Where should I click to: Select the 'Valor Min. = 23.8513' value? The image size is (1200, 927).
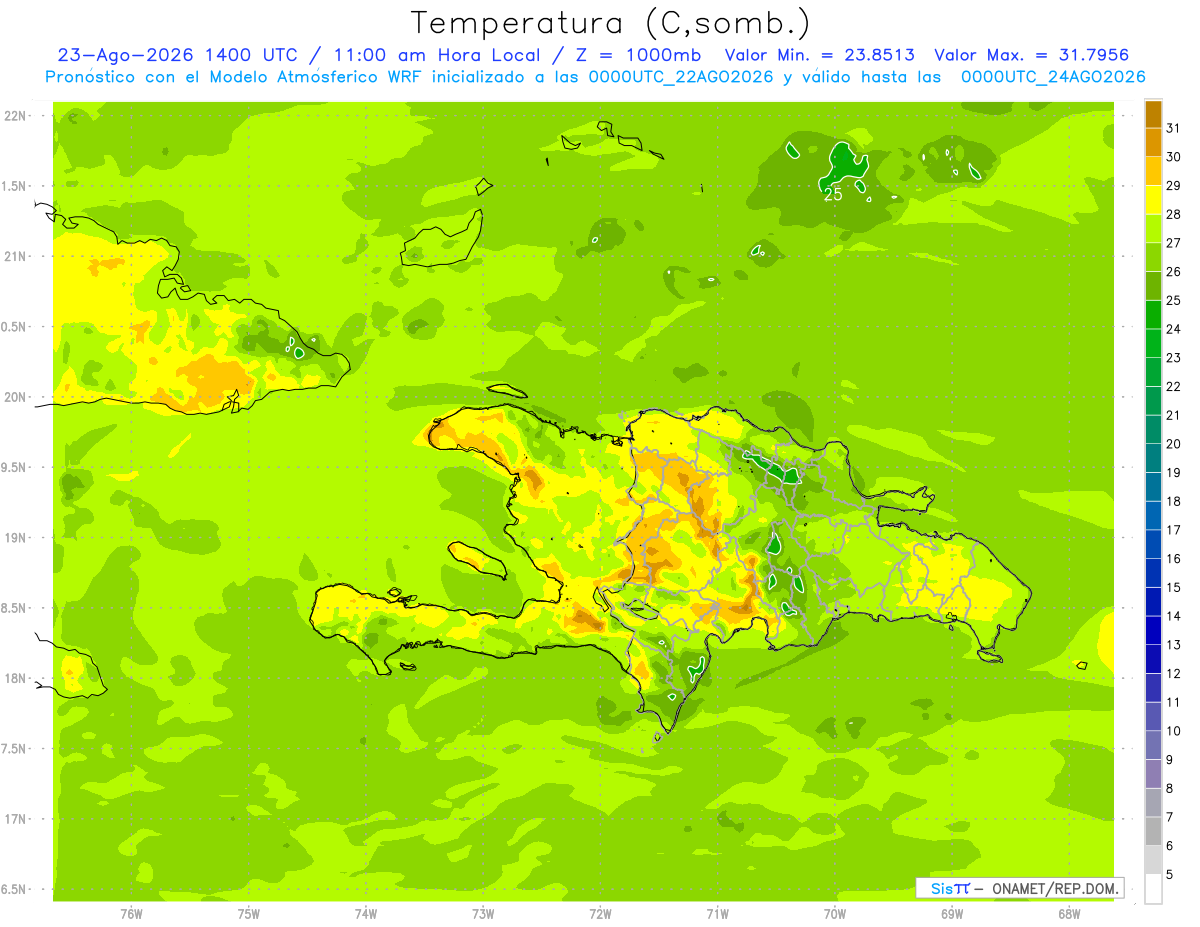tap(820, 55)
